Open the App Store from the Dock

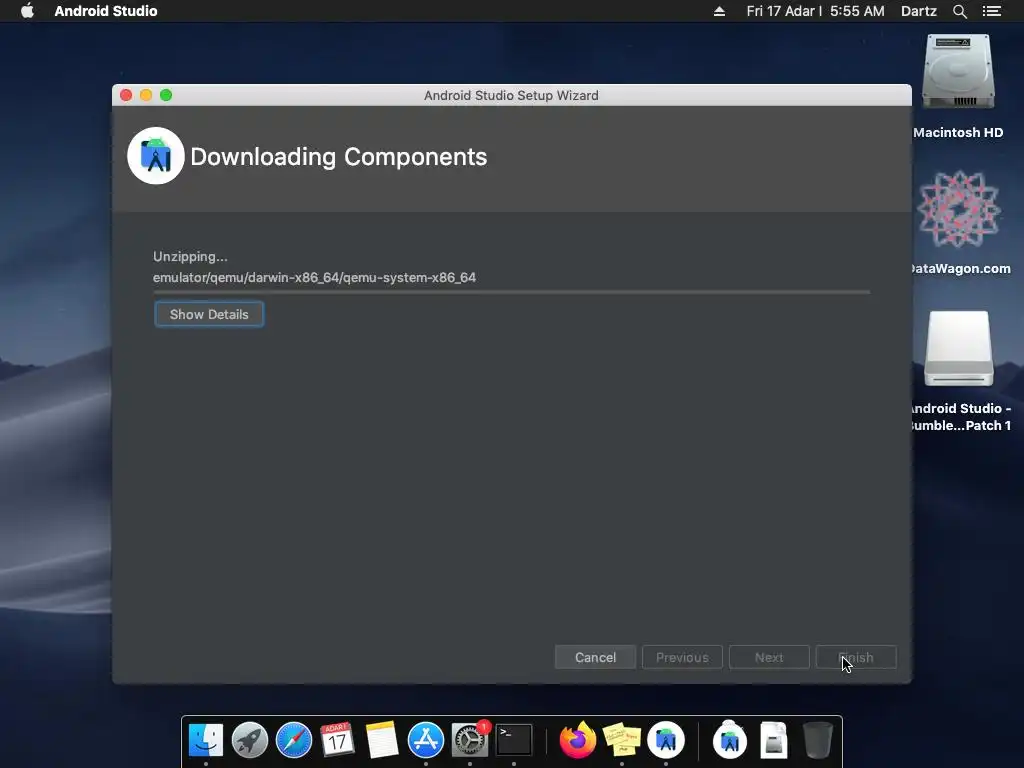click(x=426, y=741)
